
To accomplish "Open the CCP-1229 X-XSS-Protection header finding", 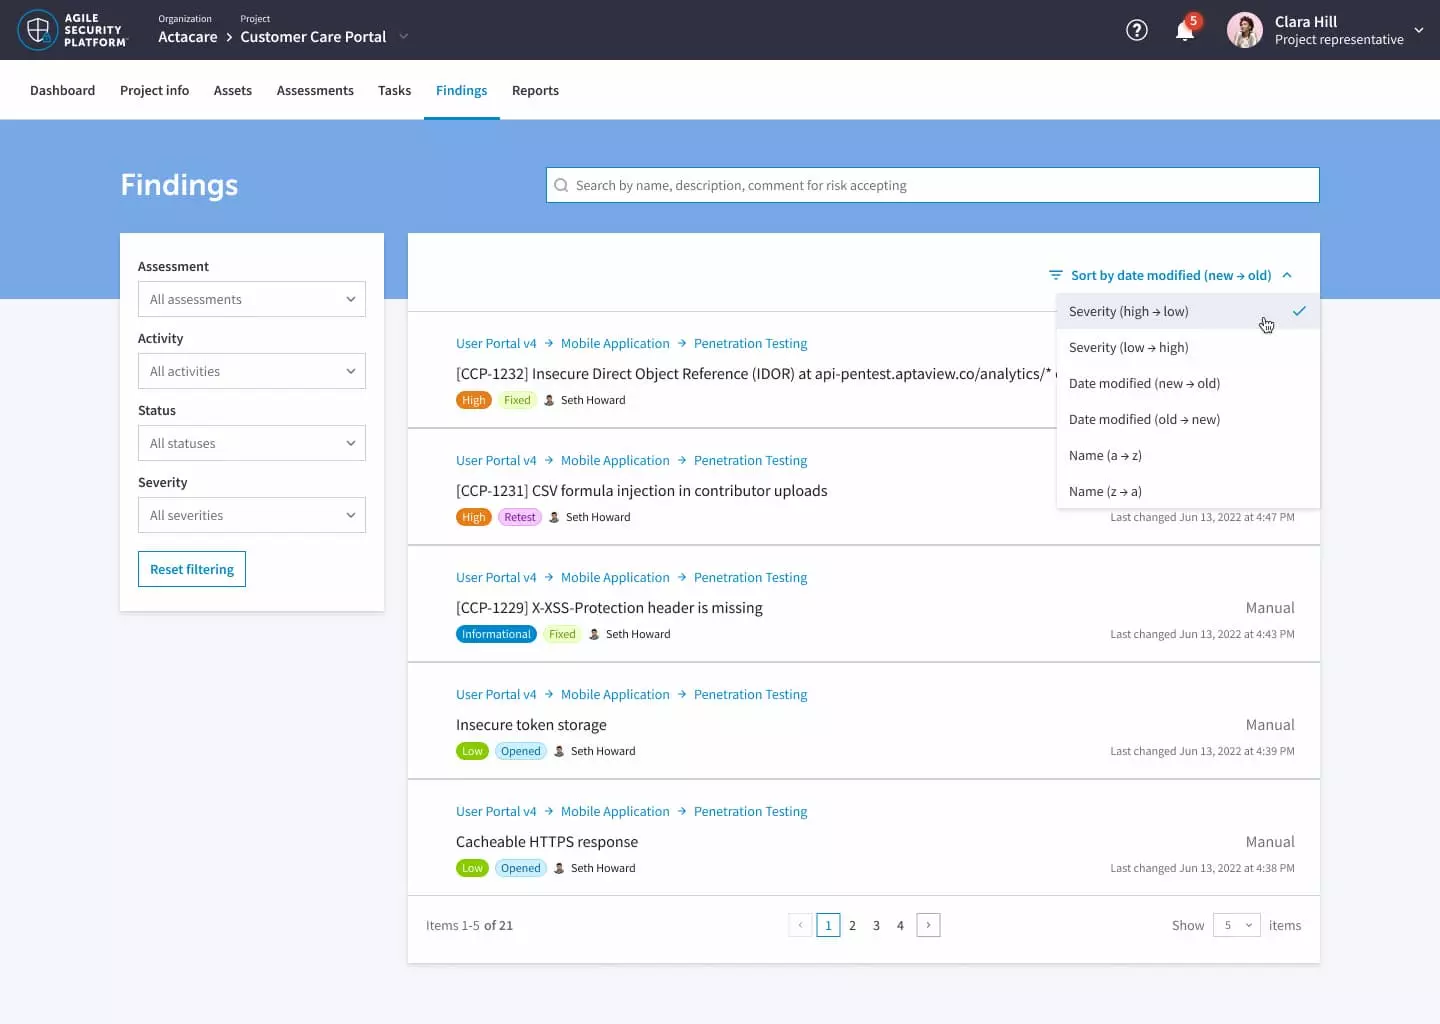I will tap(609, 608).
